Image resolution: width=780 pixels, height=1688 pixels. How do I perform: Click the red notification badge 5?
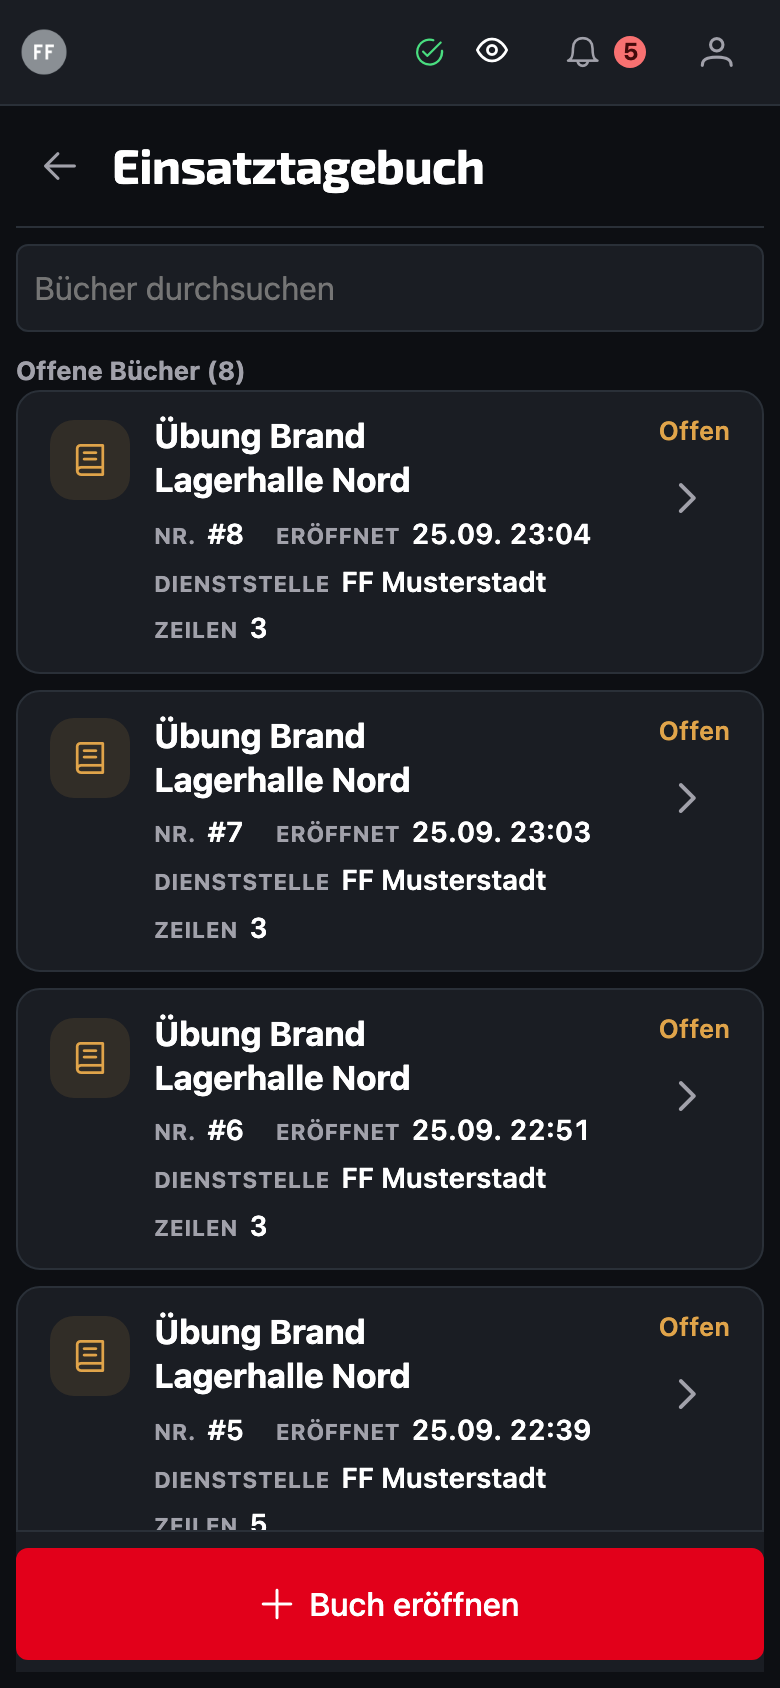[x=630, y=52]
